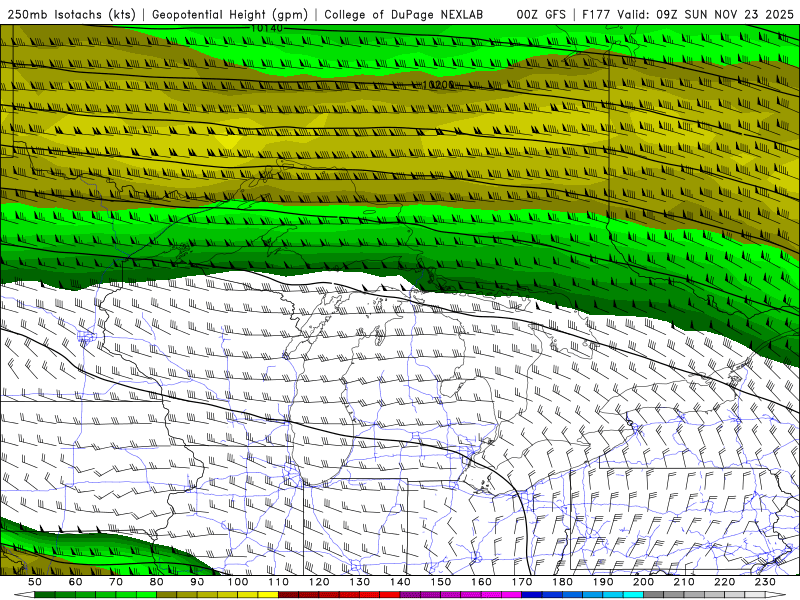Click the 100 value on the color scale
800x600 pixels.
pos(238,582)
